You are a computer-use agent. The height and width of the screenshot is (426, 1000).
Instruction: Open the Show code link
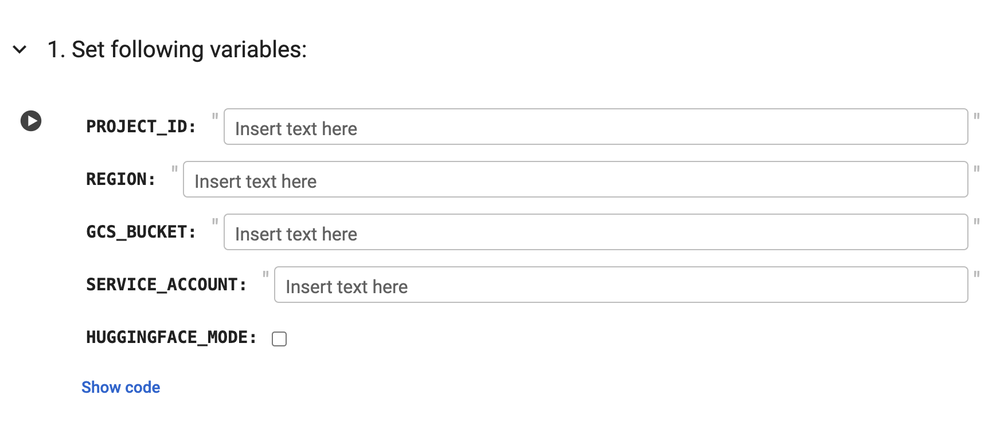pos(121,387)
